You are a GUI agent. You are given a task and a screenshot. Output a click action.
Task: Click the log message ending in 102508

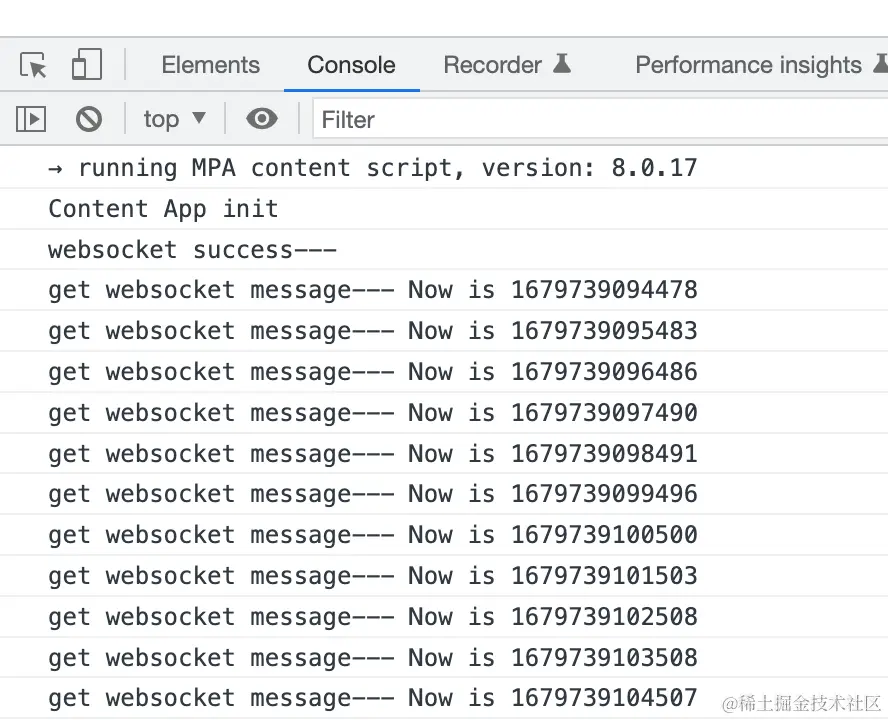[372, 617]
